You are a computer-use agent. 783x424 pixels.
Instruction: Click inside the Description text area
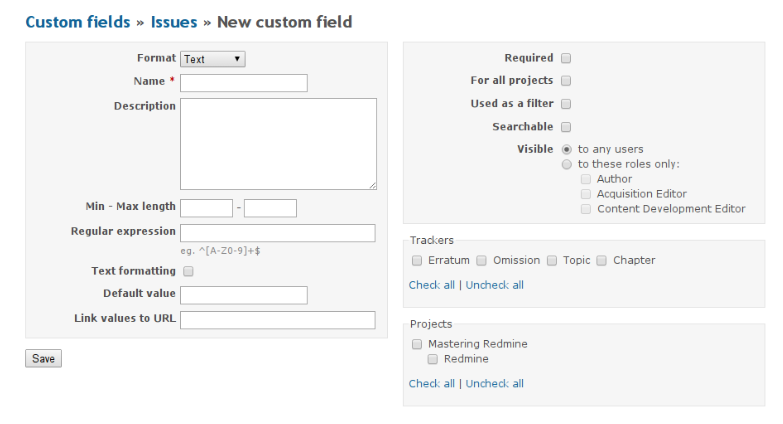(278, 143)
